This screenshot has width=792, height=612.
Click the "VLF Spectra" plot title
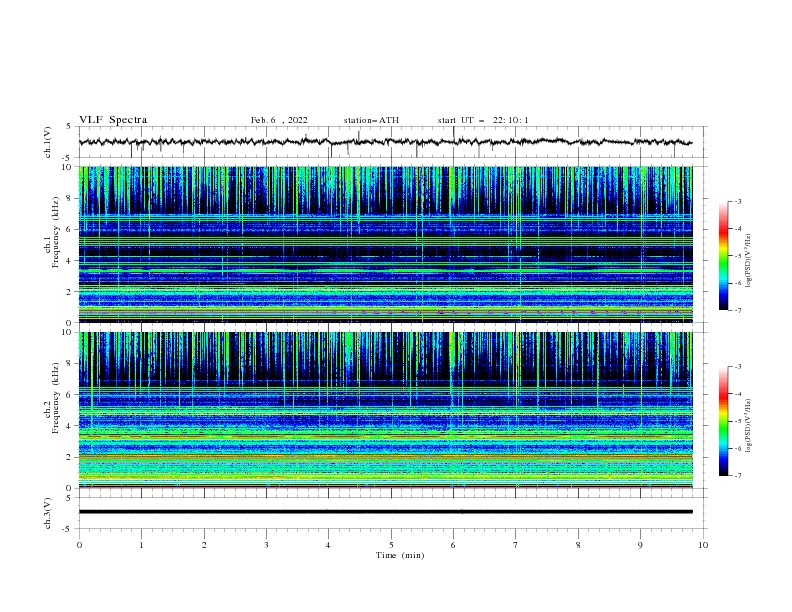click(x=113, y=120)
